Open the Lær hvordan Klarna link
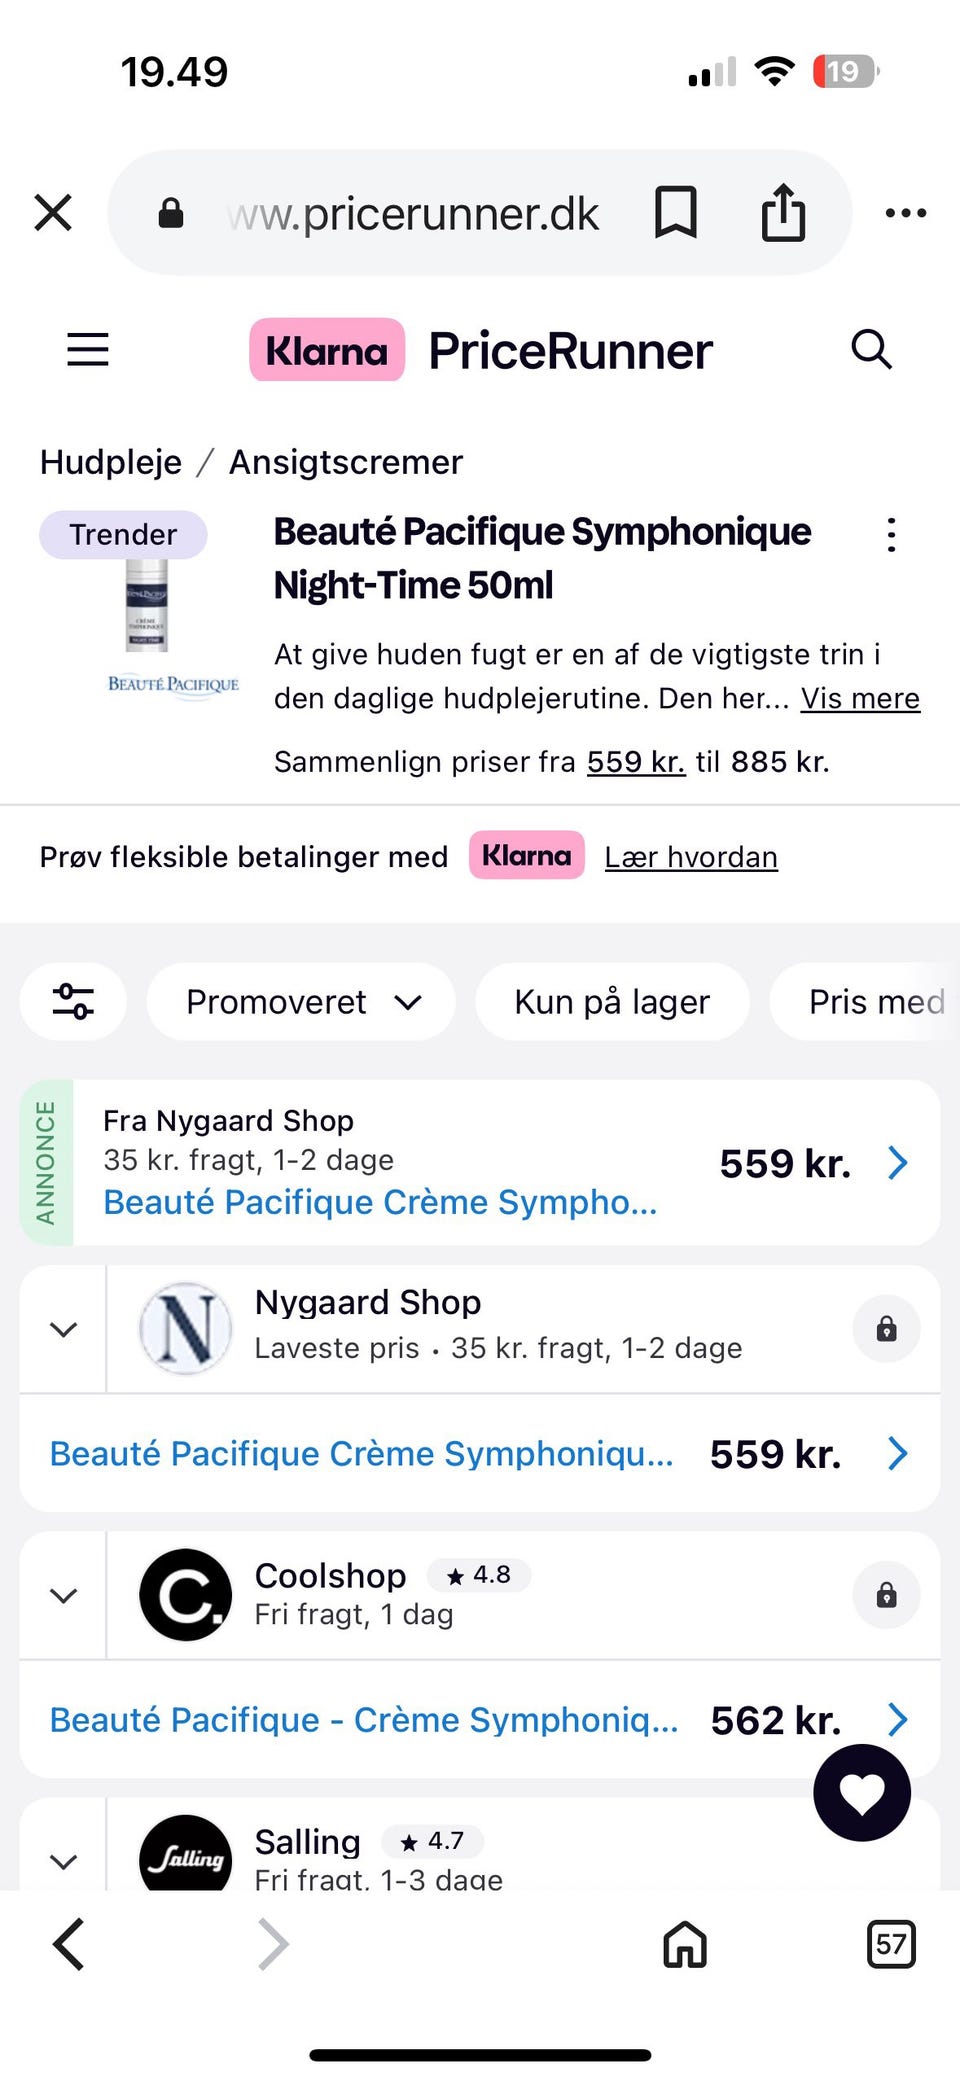The width and height of the screenshot is (960, 2081). coord(691,857)
